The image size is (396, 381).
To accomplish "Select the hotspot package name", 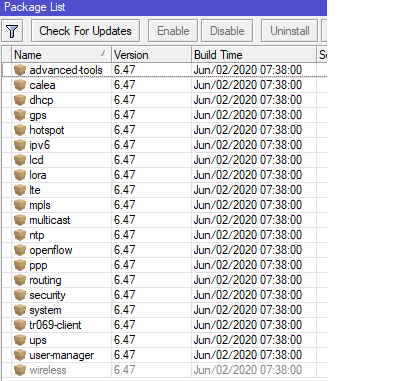I will click(47, 130).
